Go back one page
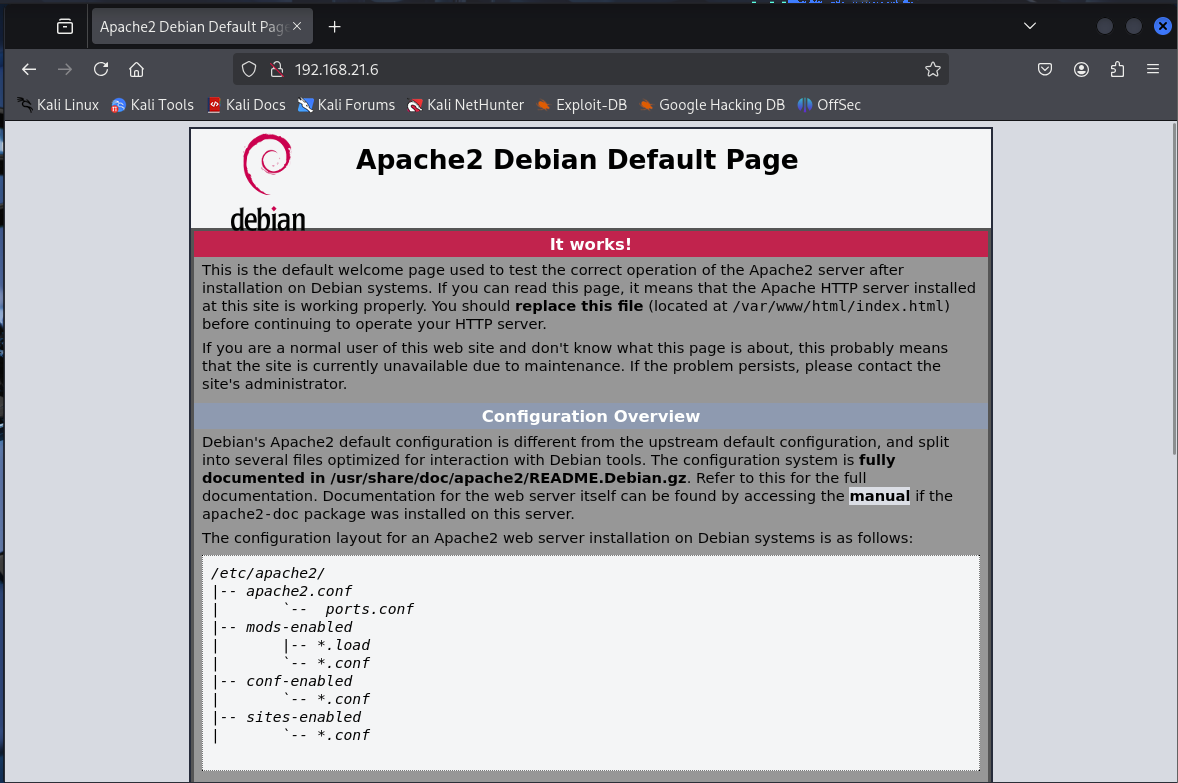This screenshot has width=1178, height=783. click(x=29, y=69)
